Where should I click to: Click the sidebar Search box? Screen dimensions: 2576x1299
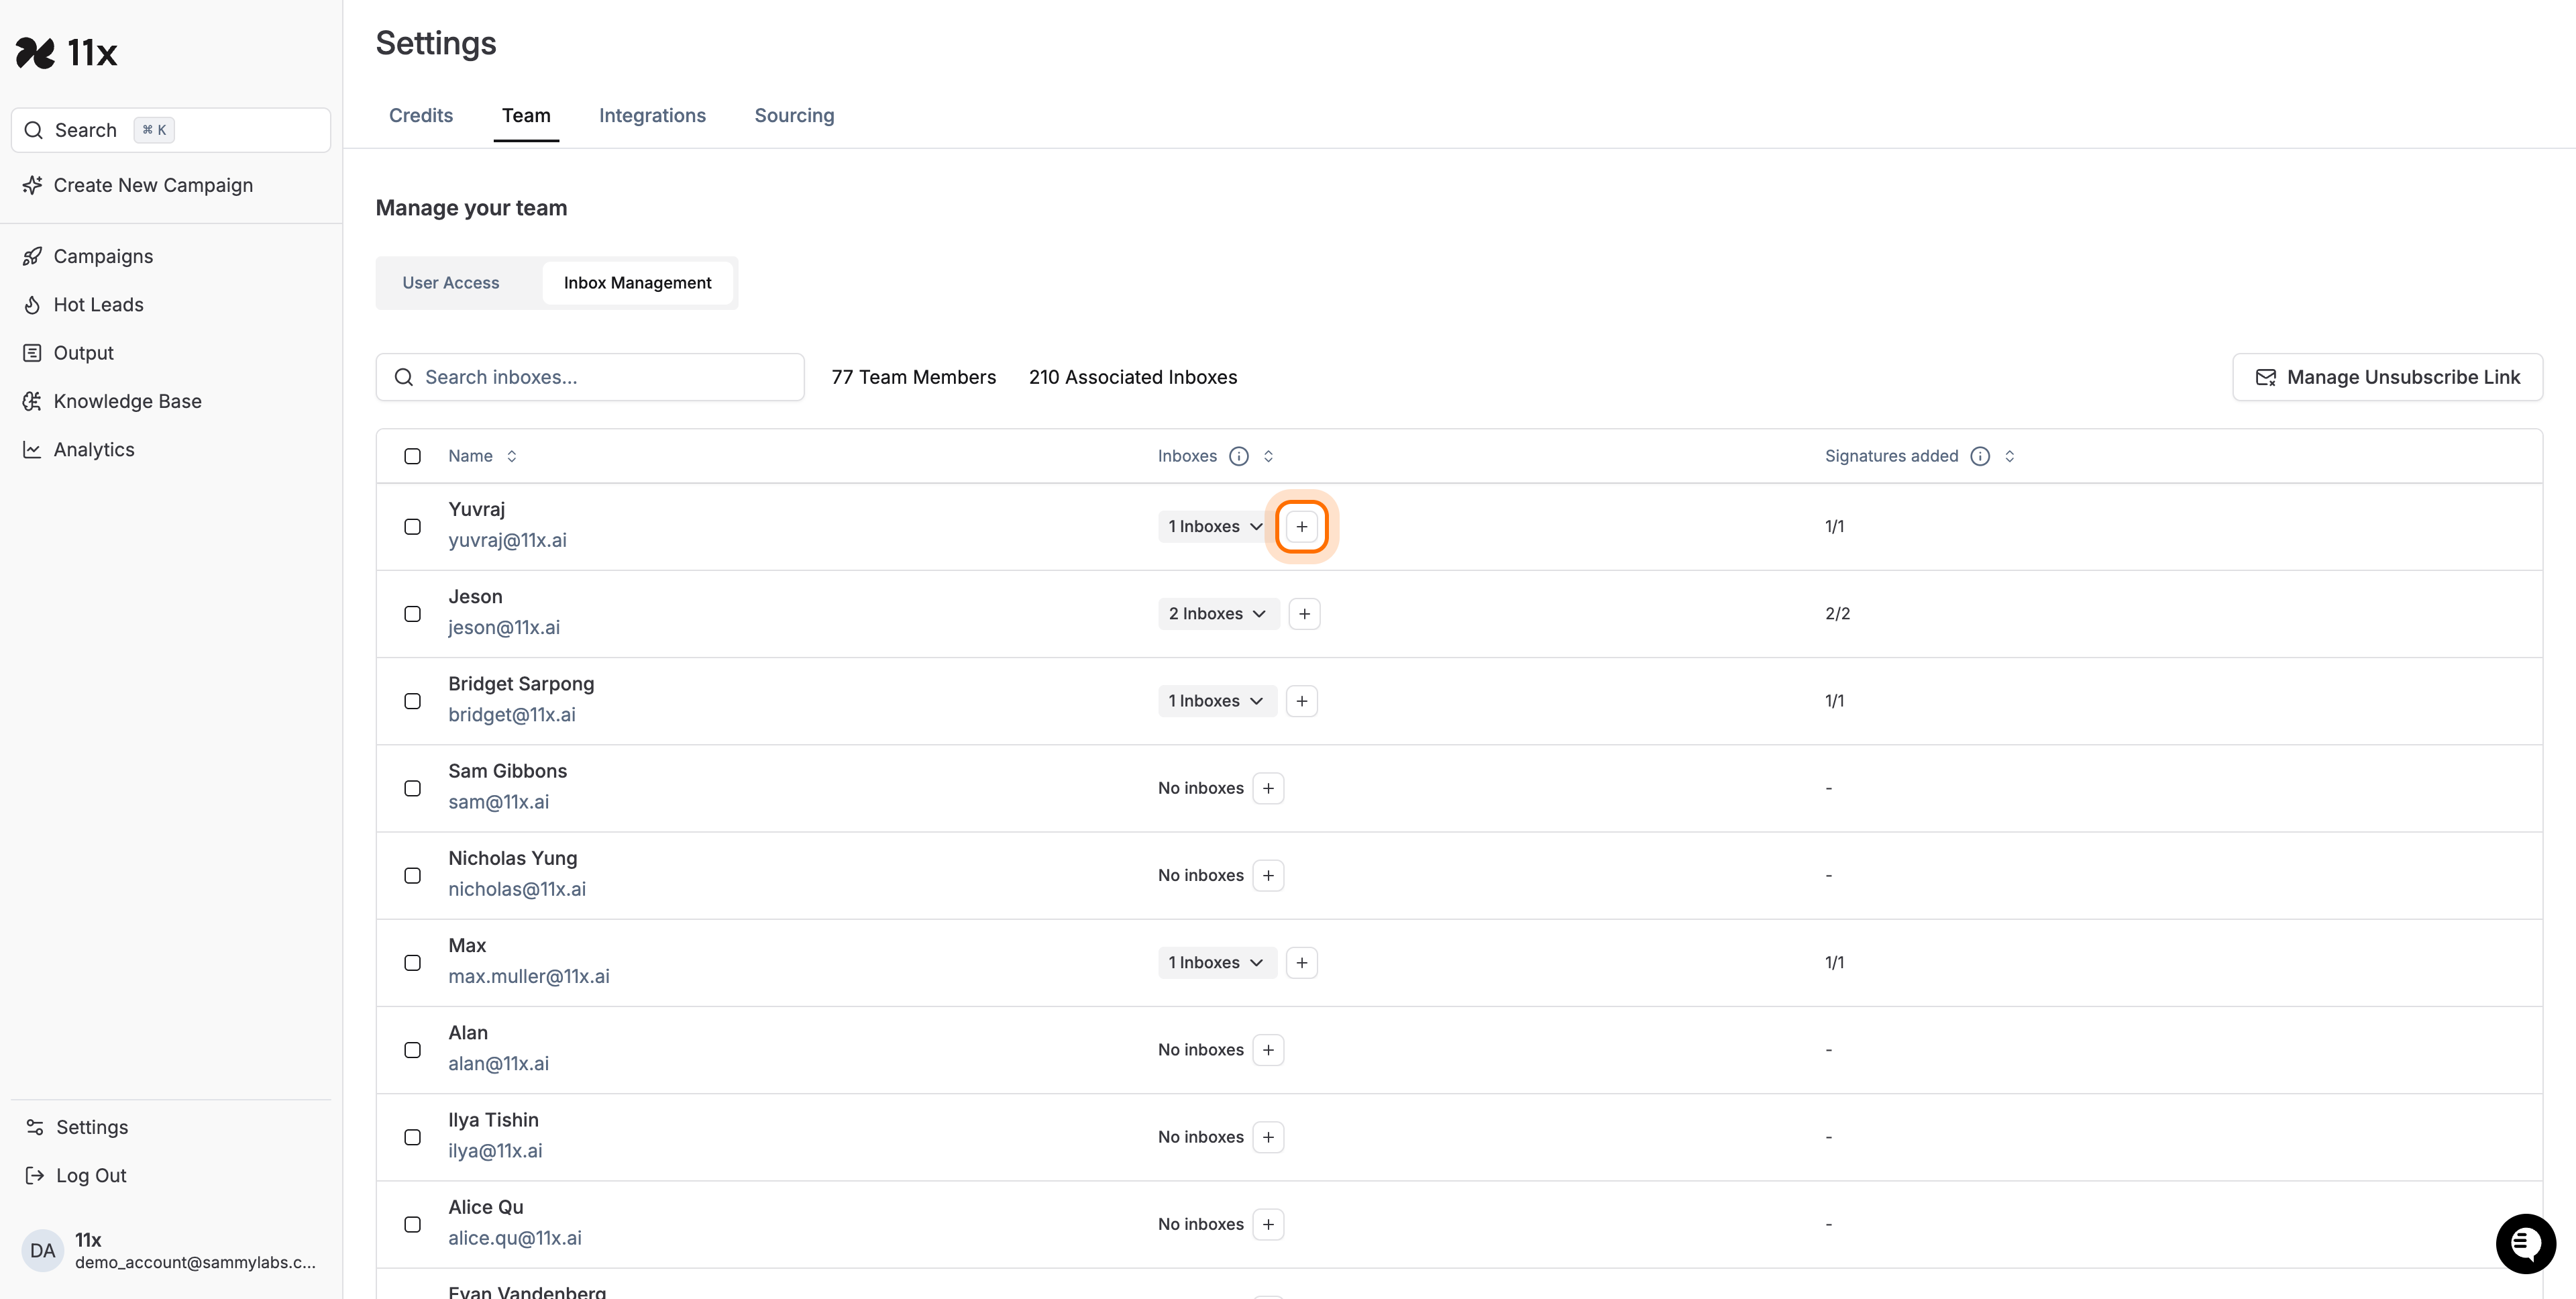(x=171, y=130)
